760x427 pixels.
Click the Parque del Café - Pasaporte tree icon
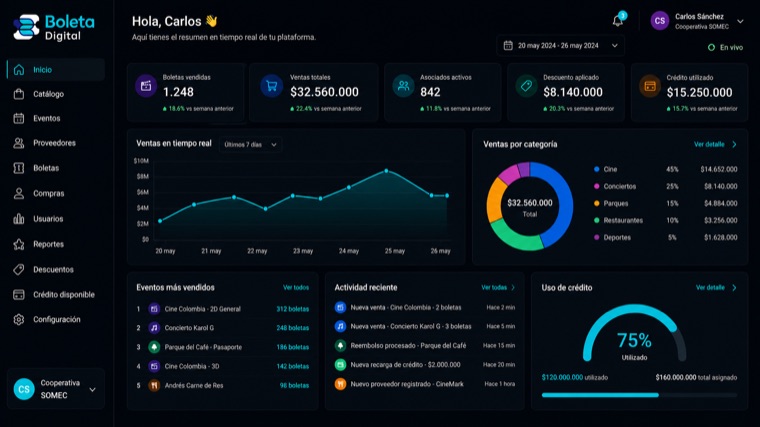(x=154, y=347)
